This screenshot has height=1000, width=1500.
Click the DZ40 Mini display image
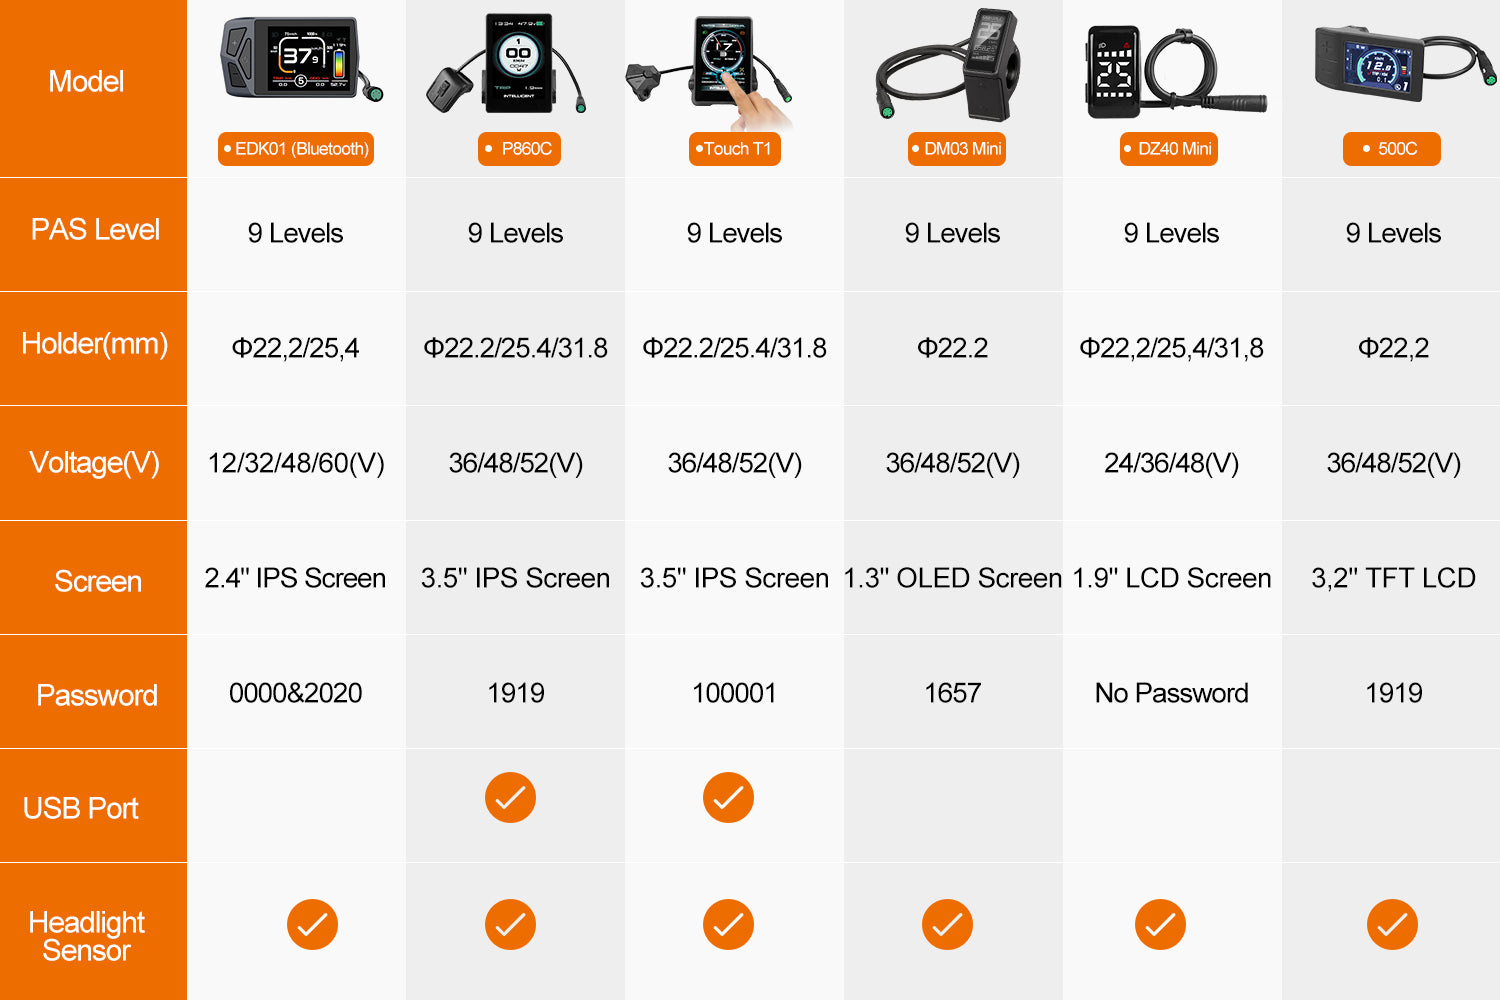coord(1176,72)
